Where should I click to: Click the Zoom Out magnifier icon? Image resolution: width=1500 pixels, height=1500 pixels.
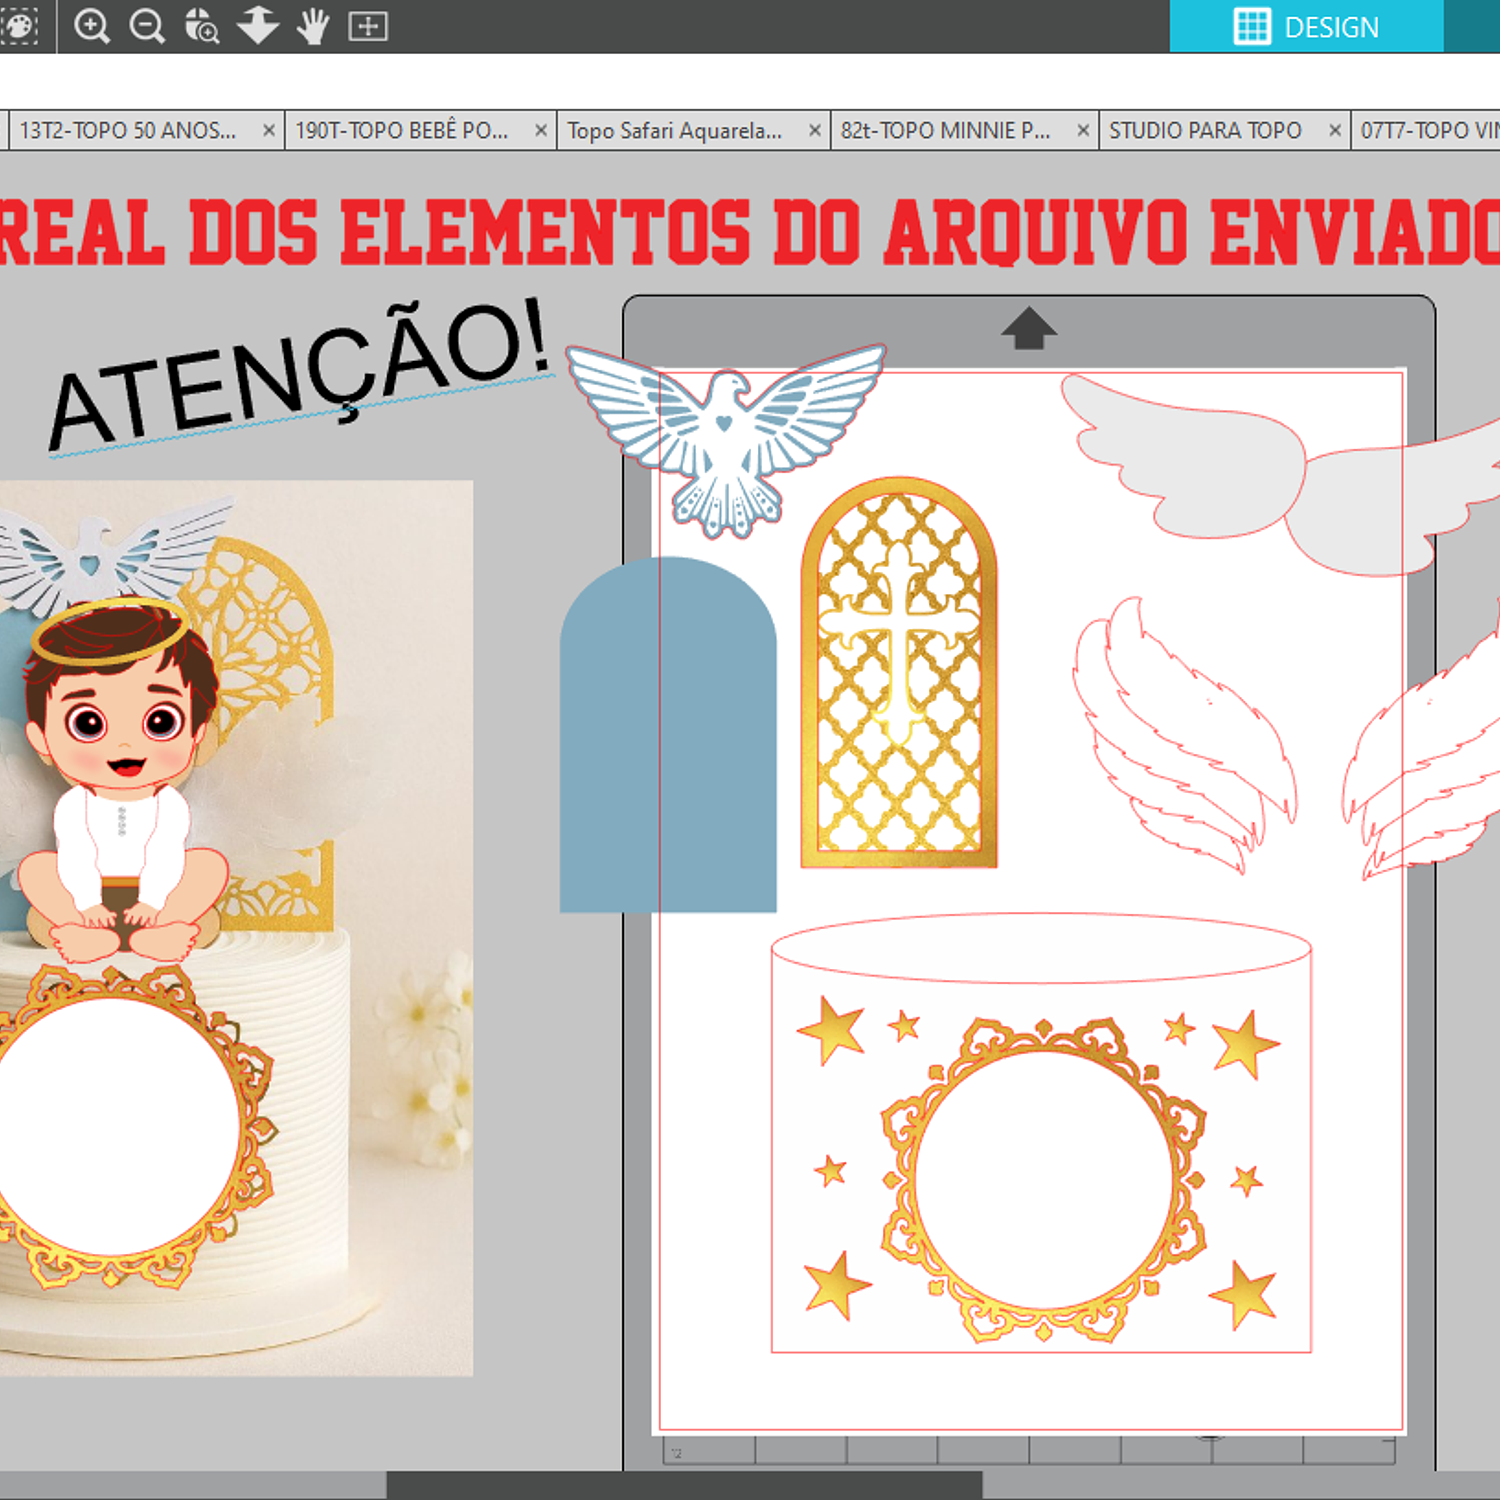point(147,26)
